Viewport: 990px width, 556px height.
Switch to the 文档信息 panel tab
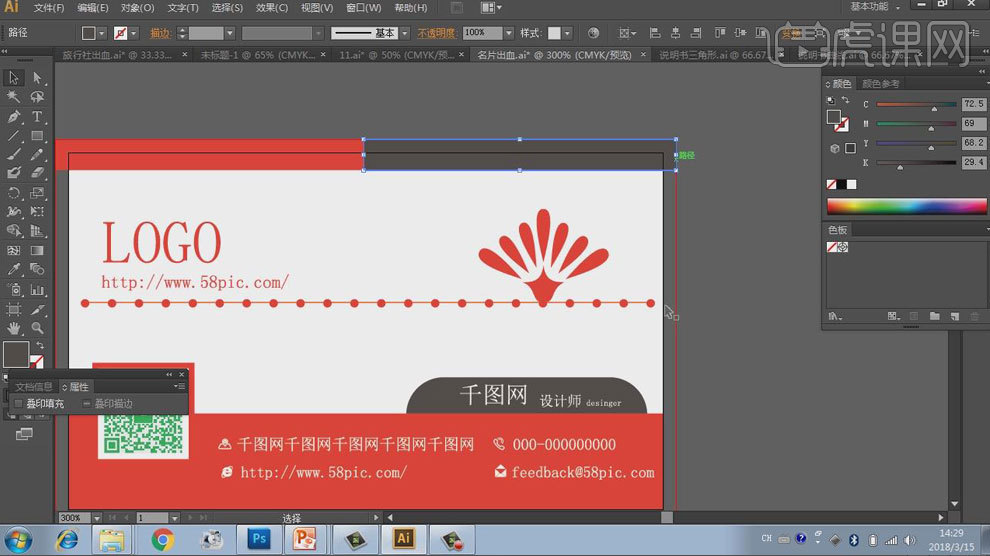tap(33, 387)
